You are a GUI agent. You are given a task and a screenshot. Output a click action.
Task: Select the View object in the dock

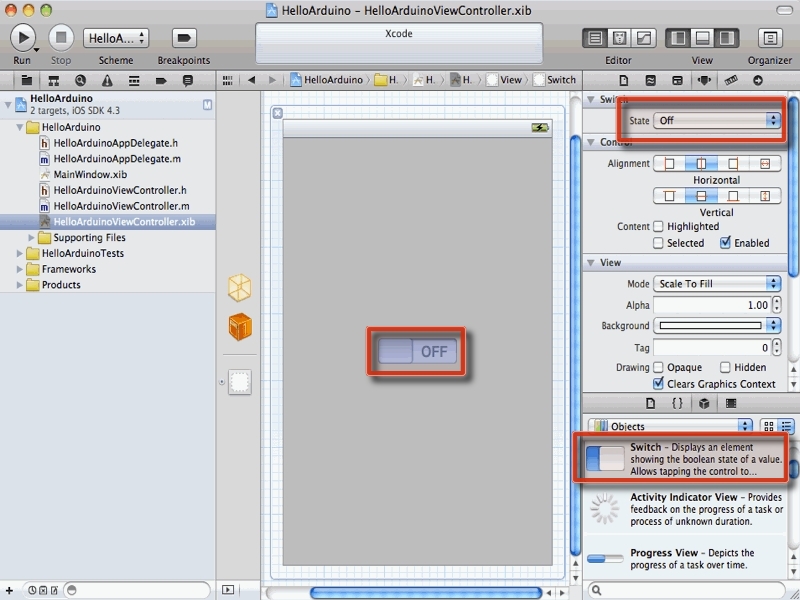(x=240, y=382)
